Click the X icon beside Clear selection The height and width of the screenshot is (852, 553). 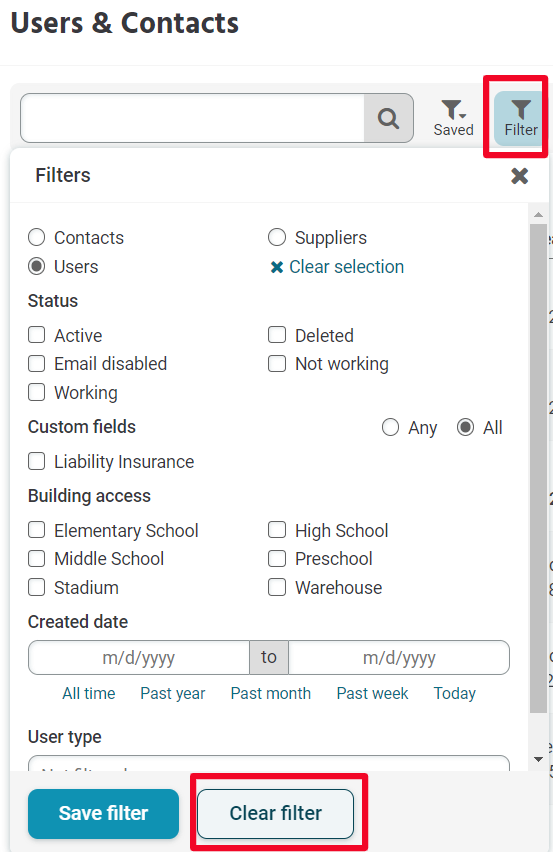277,267
